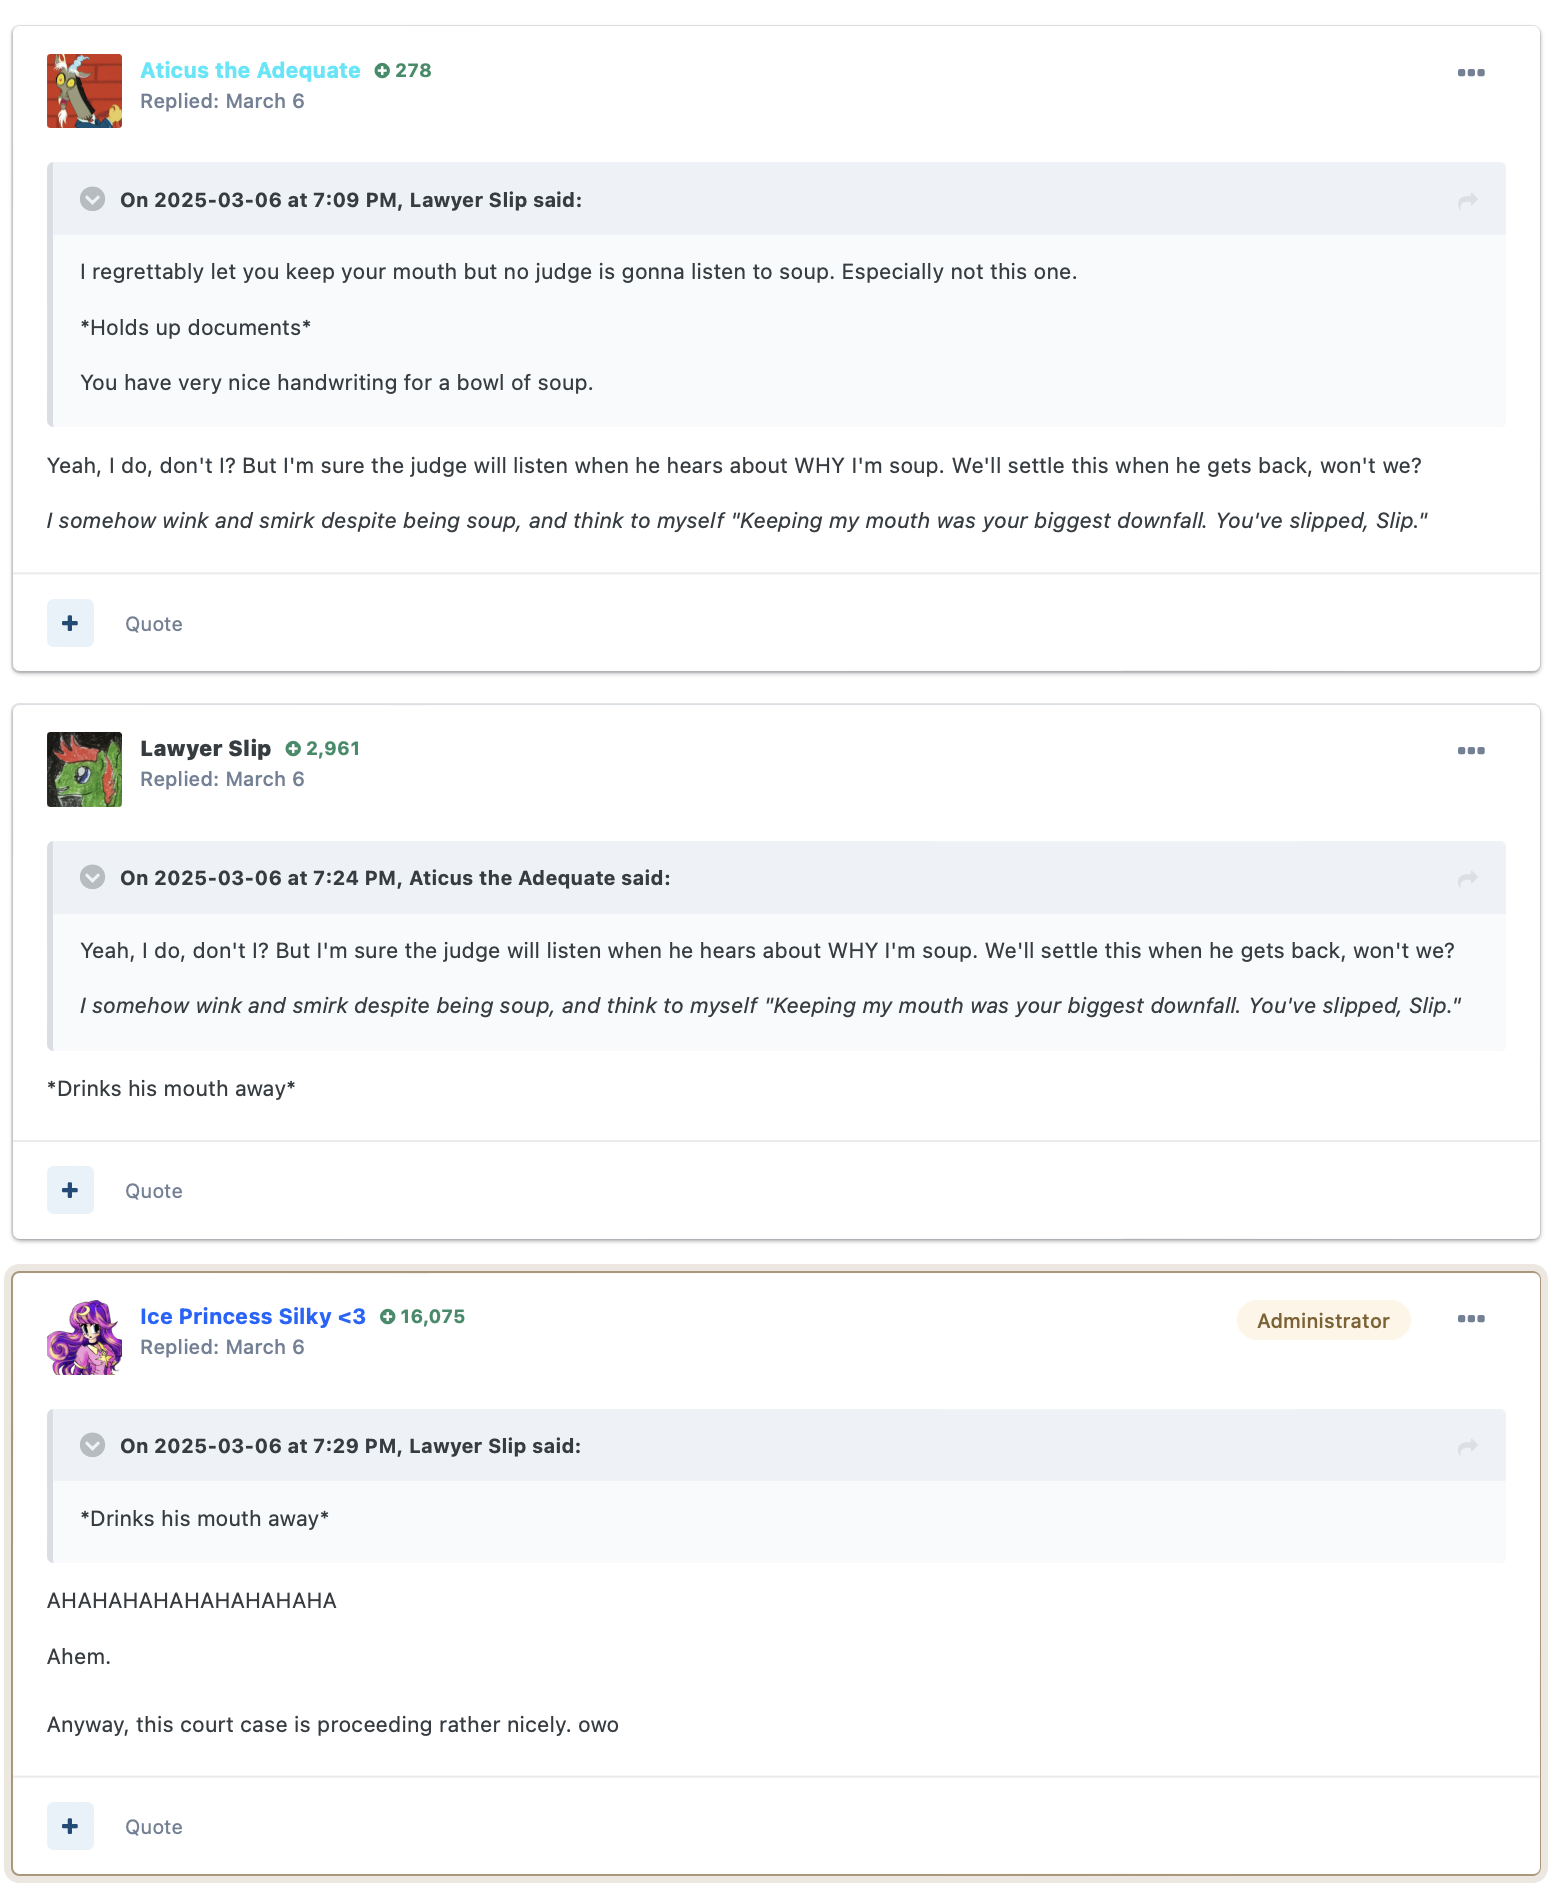
Task: Click reputation badge 16,075 next to Ice Princess Silky
Action: click(x=423, y=1317)
